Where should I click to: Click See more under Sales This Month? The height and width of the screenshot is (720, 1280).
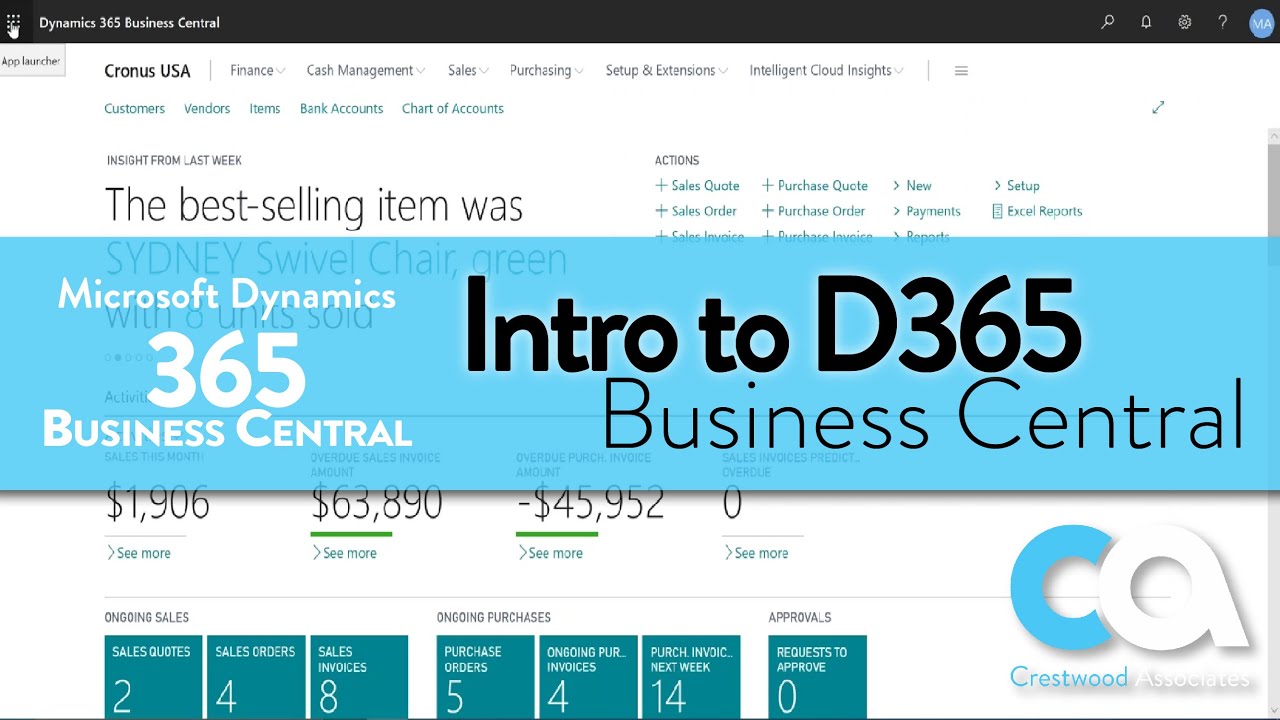[138, 553]
